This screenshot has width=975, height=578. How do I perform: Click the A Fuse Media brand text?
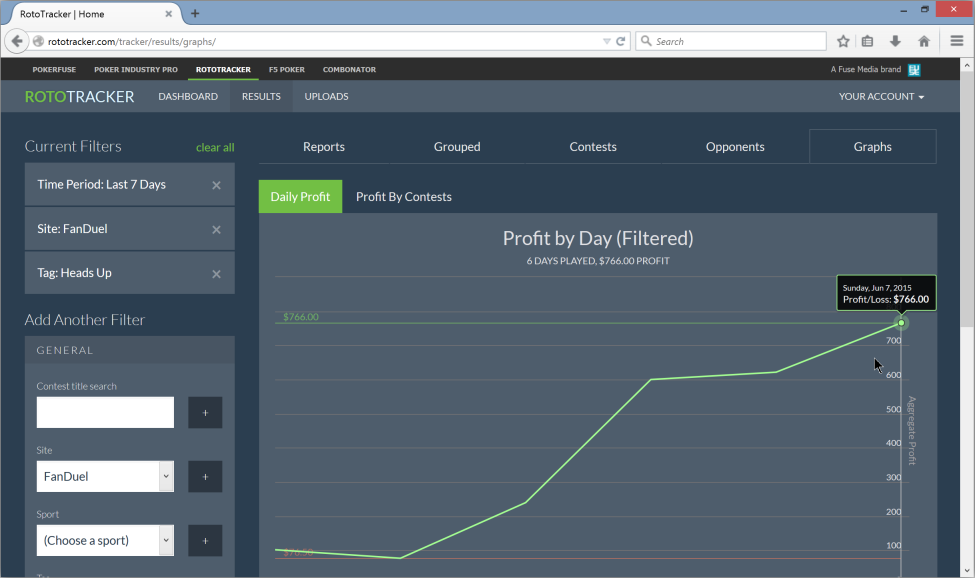click(866, 70)
